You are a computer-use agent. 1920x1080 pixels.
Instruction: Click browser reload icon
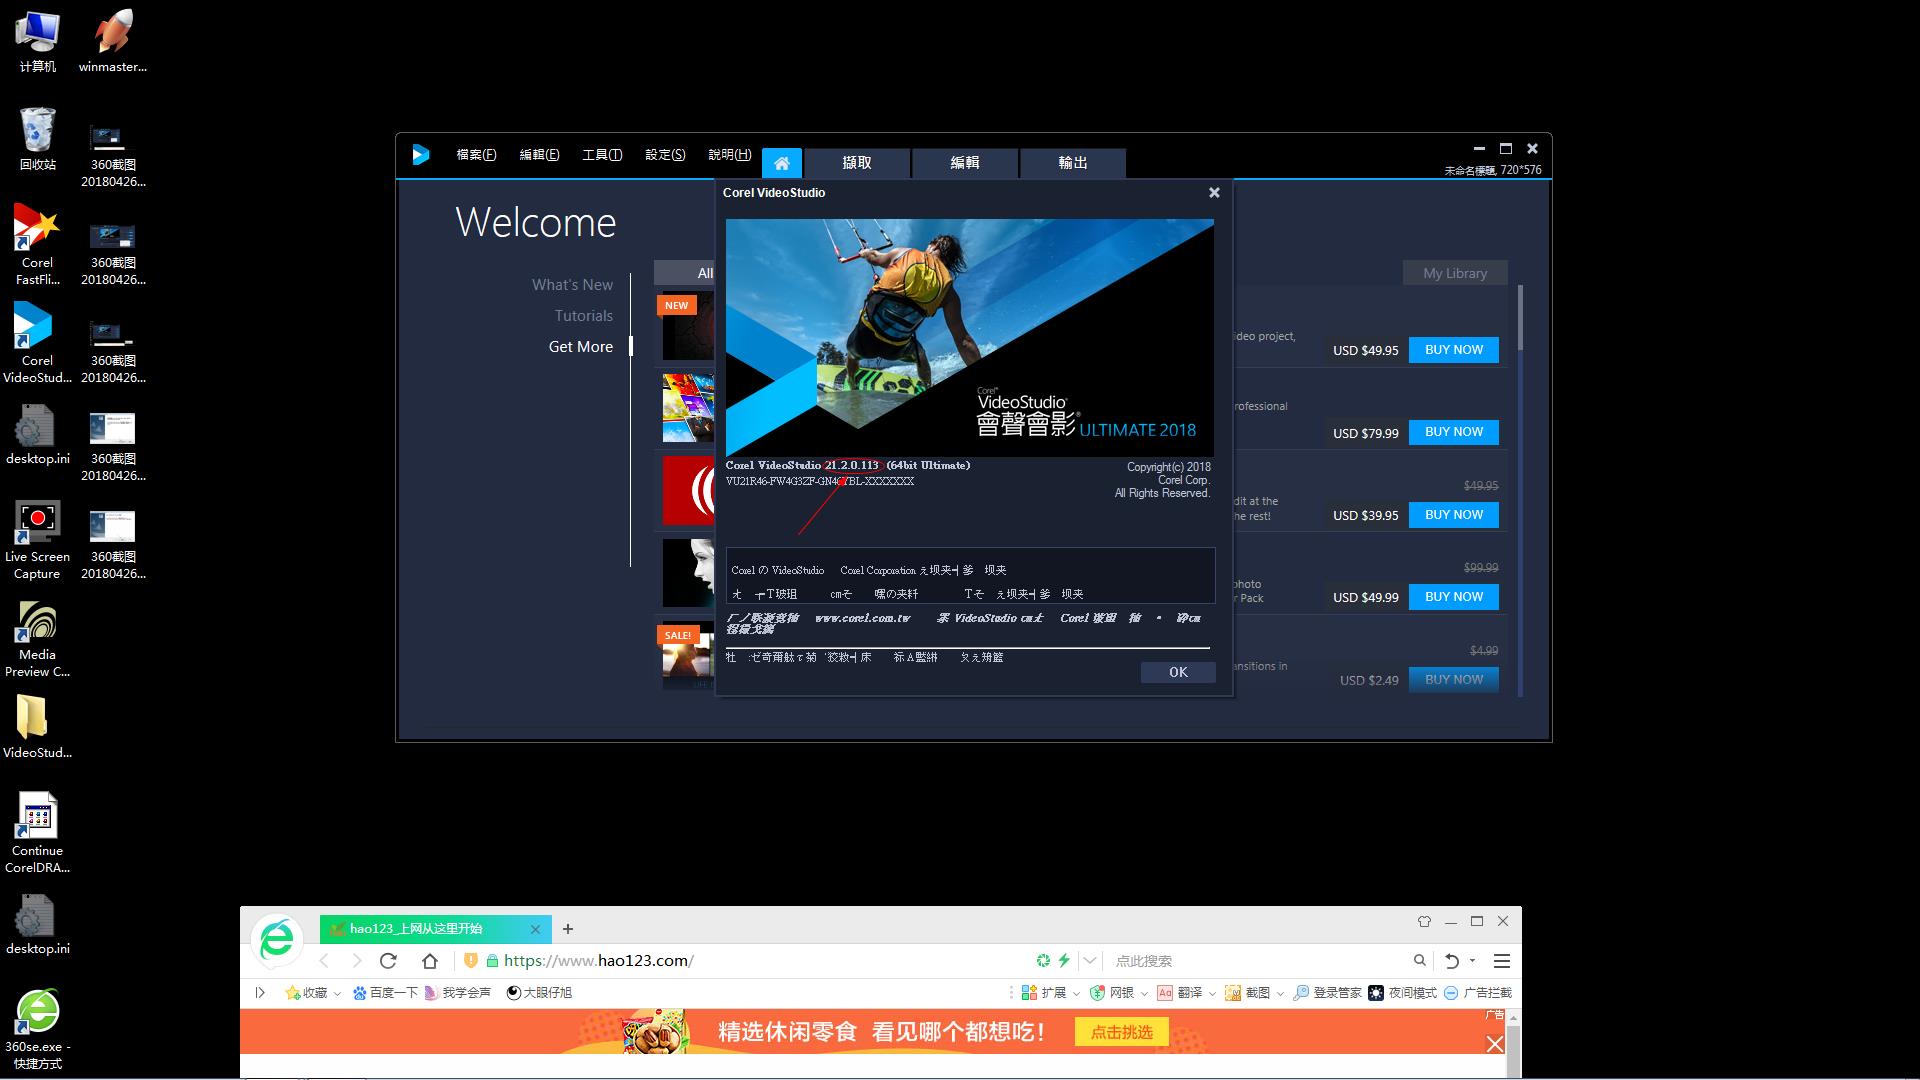[388, 961]
